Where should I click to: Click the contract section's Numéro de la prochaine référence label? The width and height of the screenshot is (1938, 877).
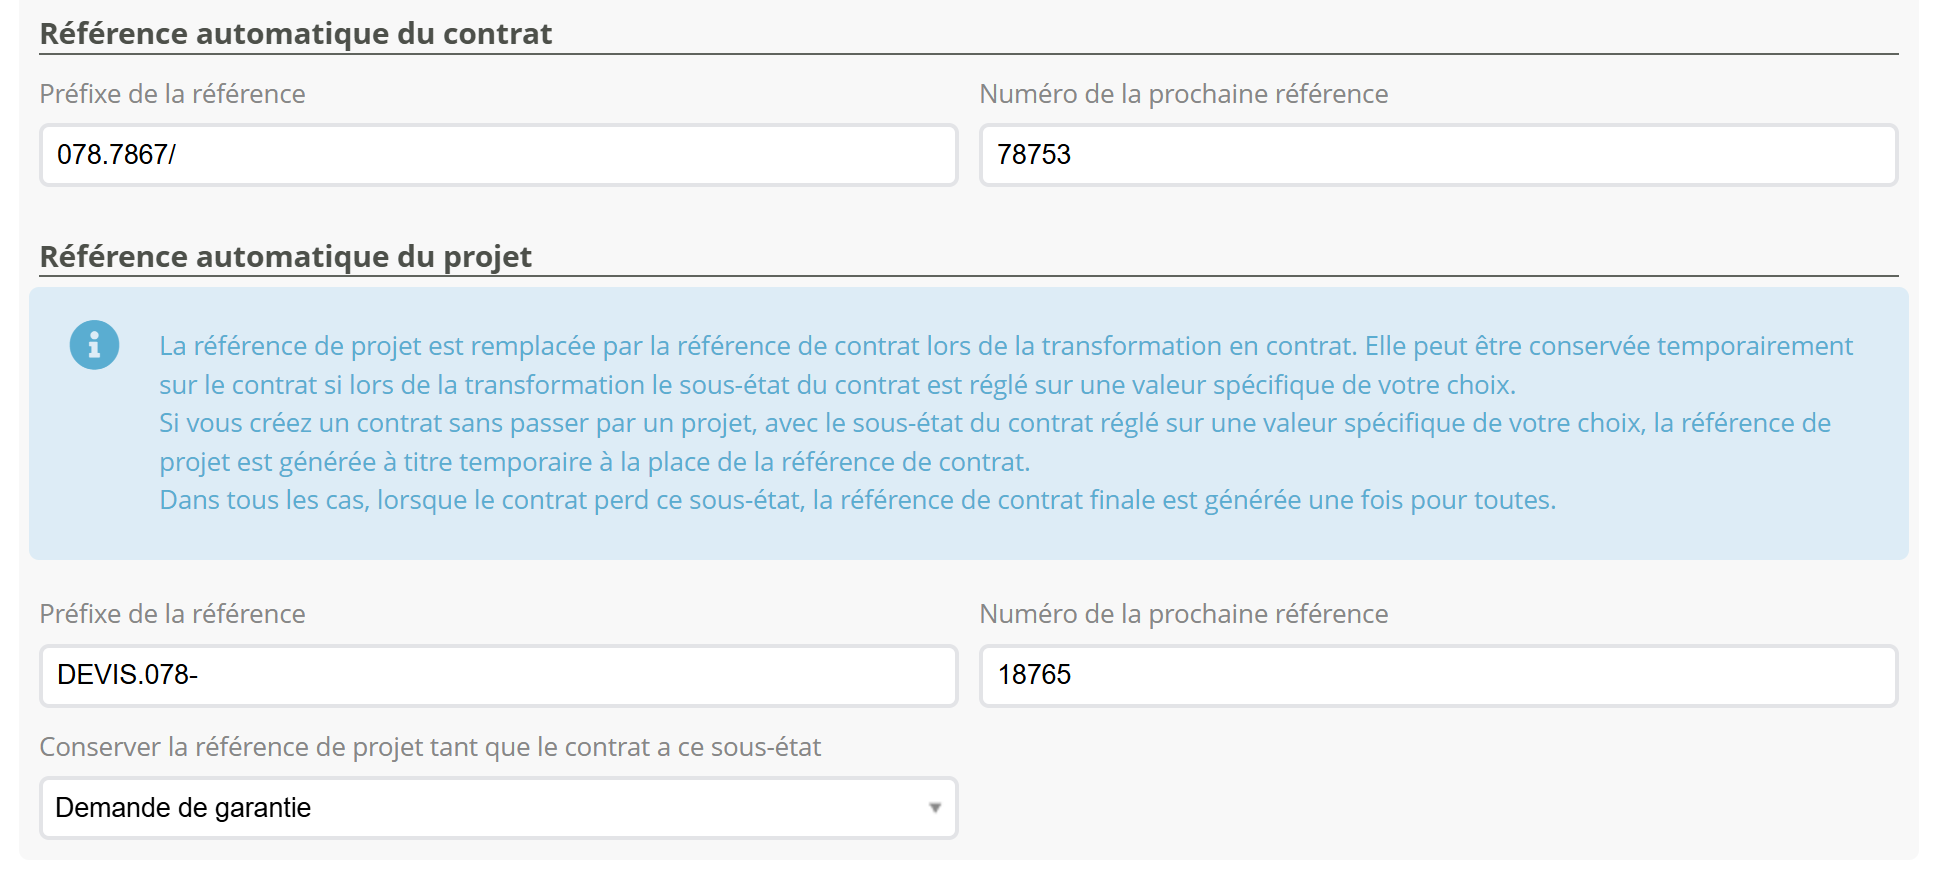click(1184, 94)
